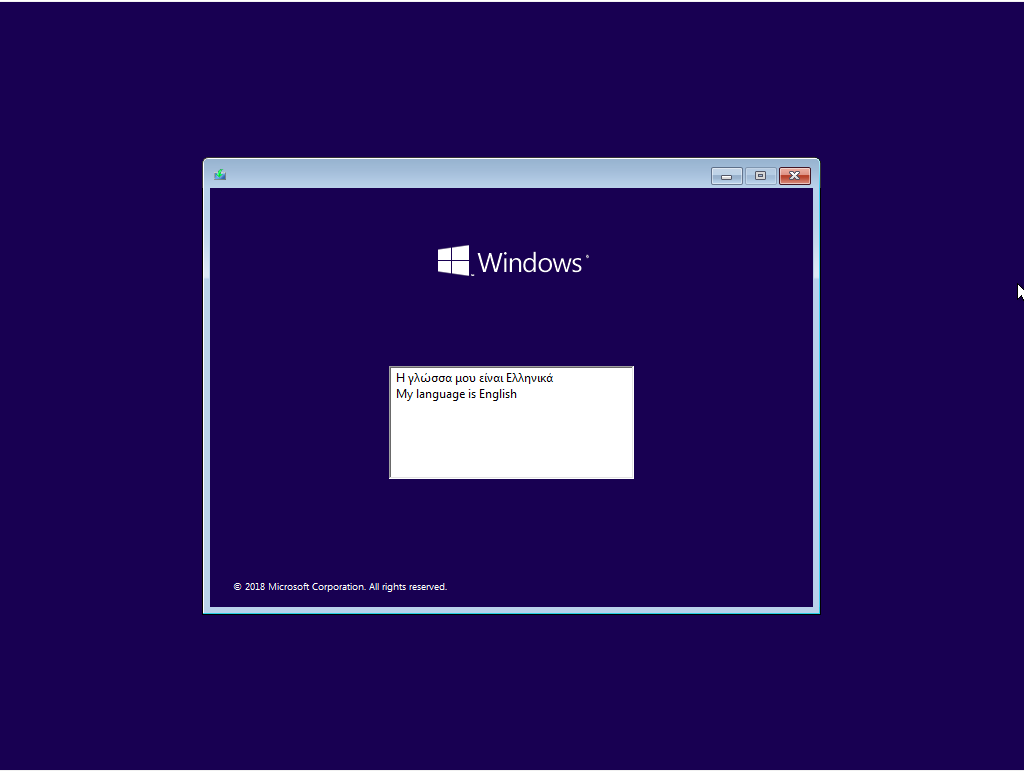Close the Windows Setup window
The image size is (1024, 771).
click(x=794, y=176)
